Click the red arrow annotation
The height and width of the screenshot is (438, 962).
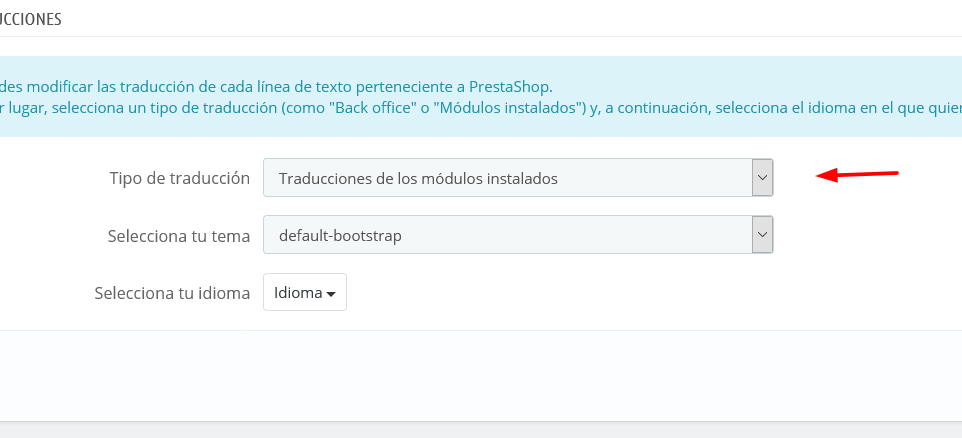(857, 175)
